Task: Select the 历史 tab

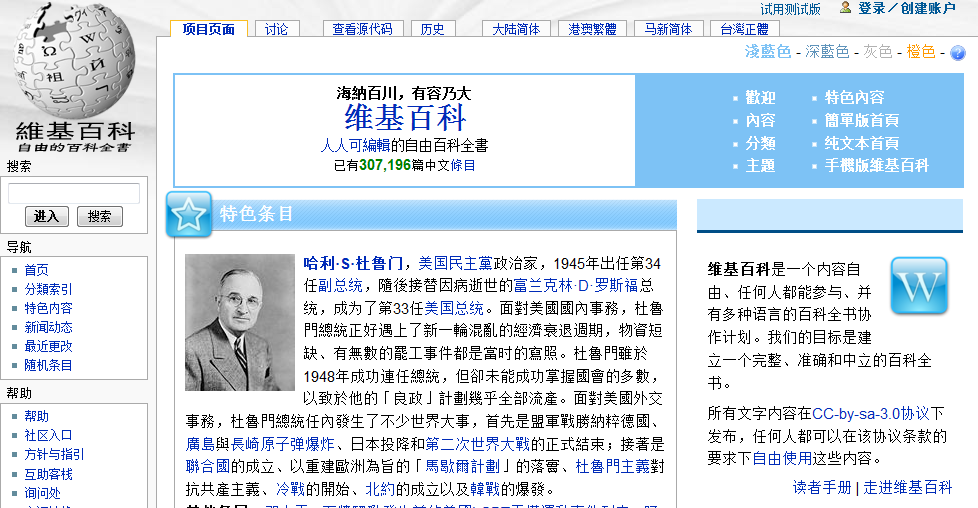Action: click(x=432, y=29)
